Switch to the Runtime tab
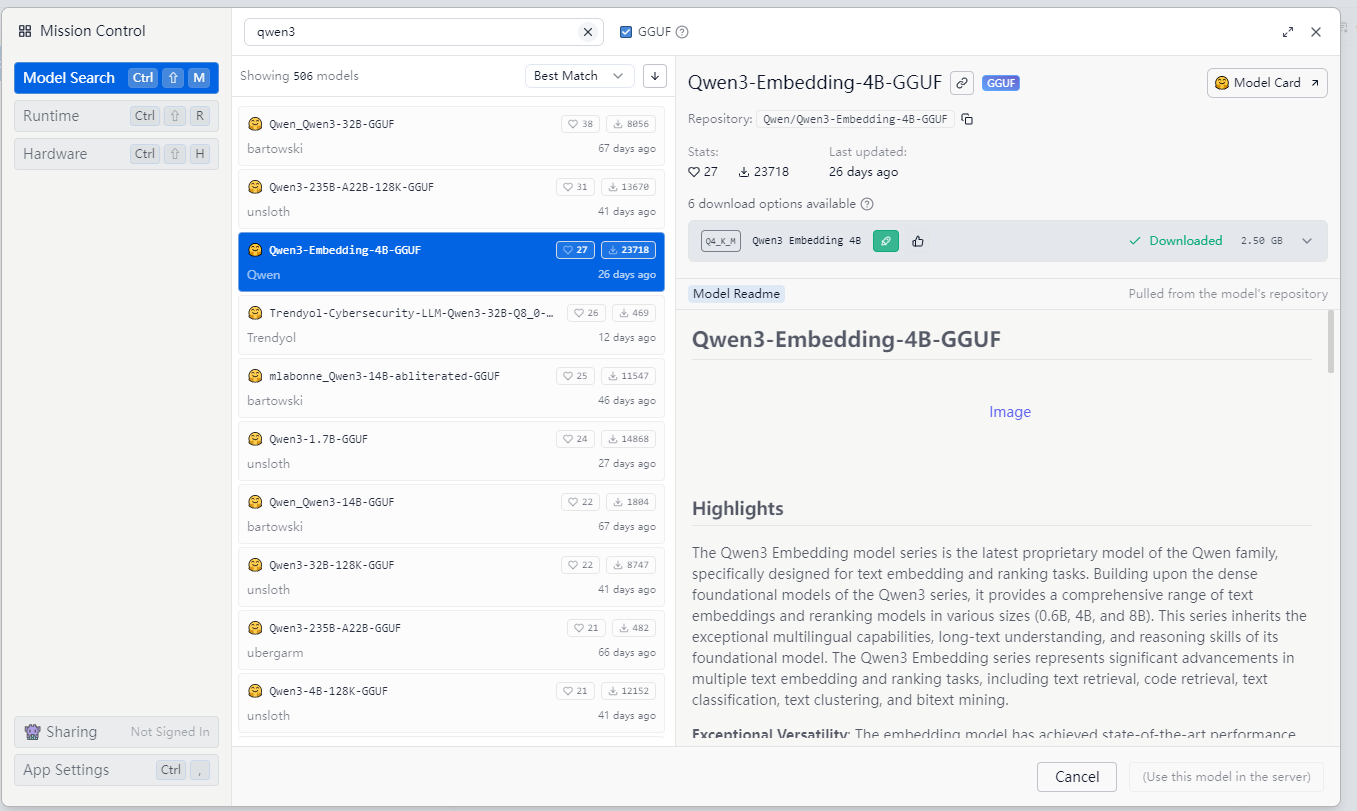The height and width of the screenshot is (811, 1357). (116, 116)
